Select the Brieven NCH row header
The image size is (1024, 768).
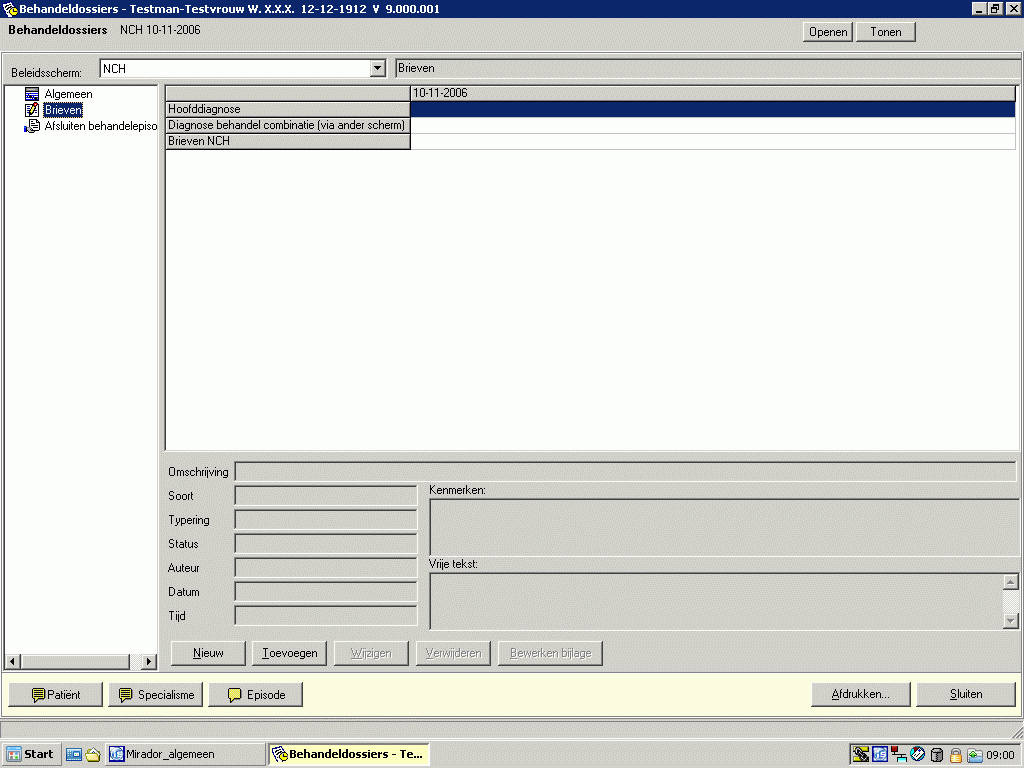pos(287,142)
